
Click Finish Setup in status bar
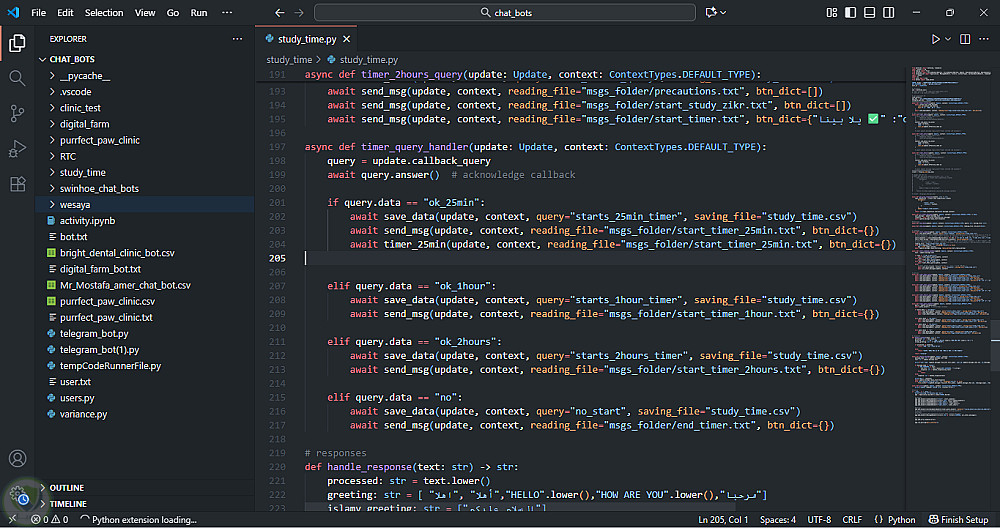pyautogui.click(x=957, y=520)
